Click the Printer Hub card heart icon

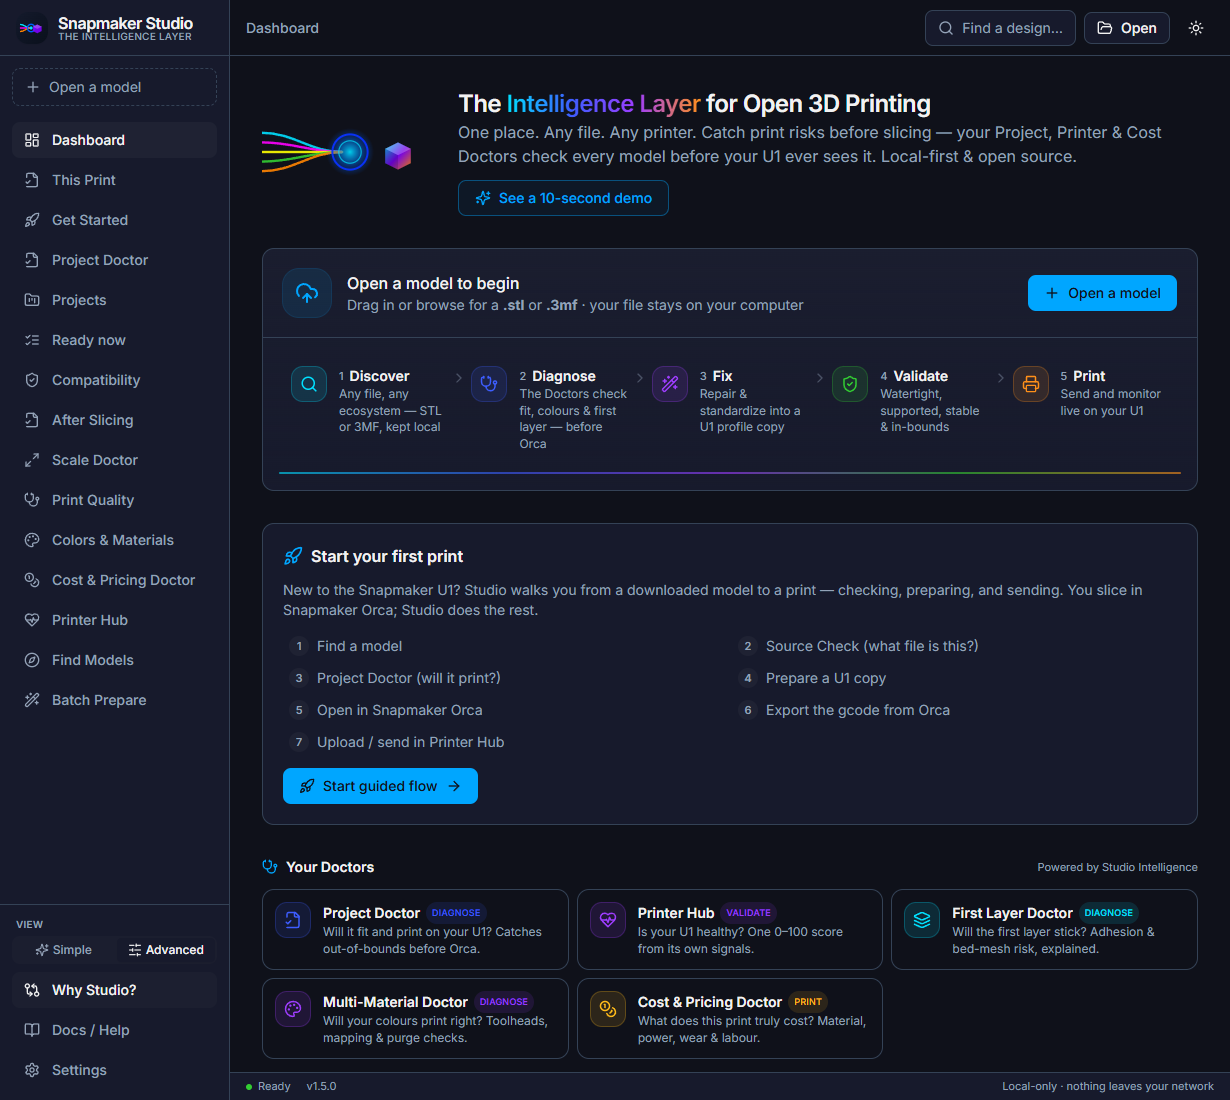tap(608, 920)
